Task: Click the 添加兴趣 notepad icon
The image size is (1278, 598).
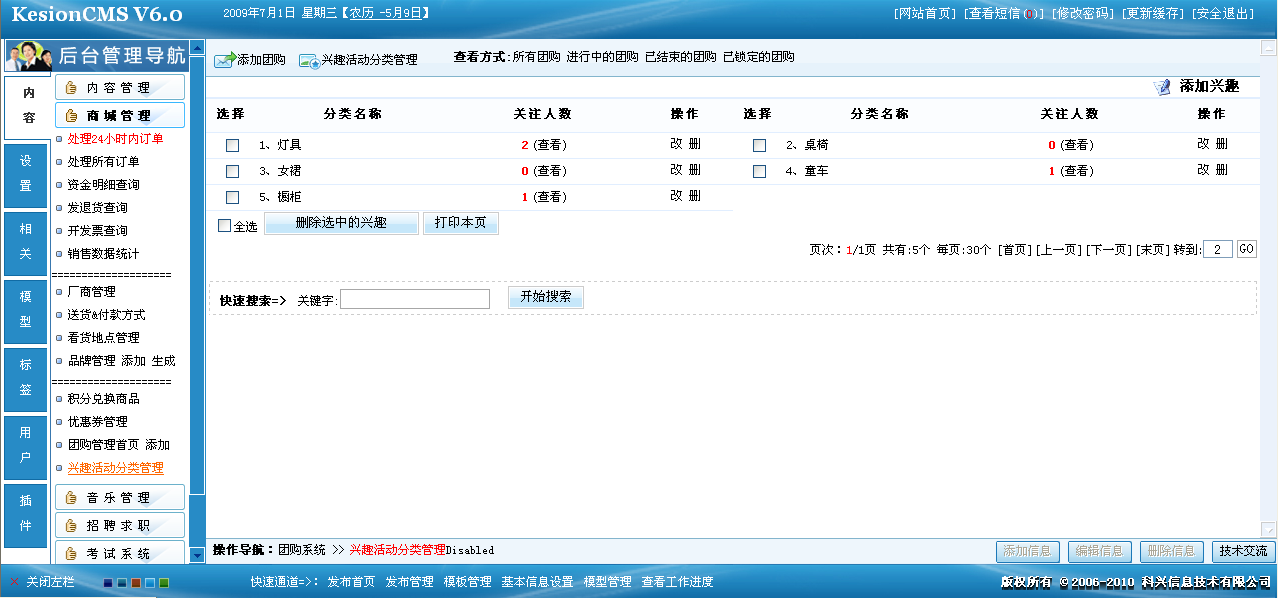Action: [1162, 87]
